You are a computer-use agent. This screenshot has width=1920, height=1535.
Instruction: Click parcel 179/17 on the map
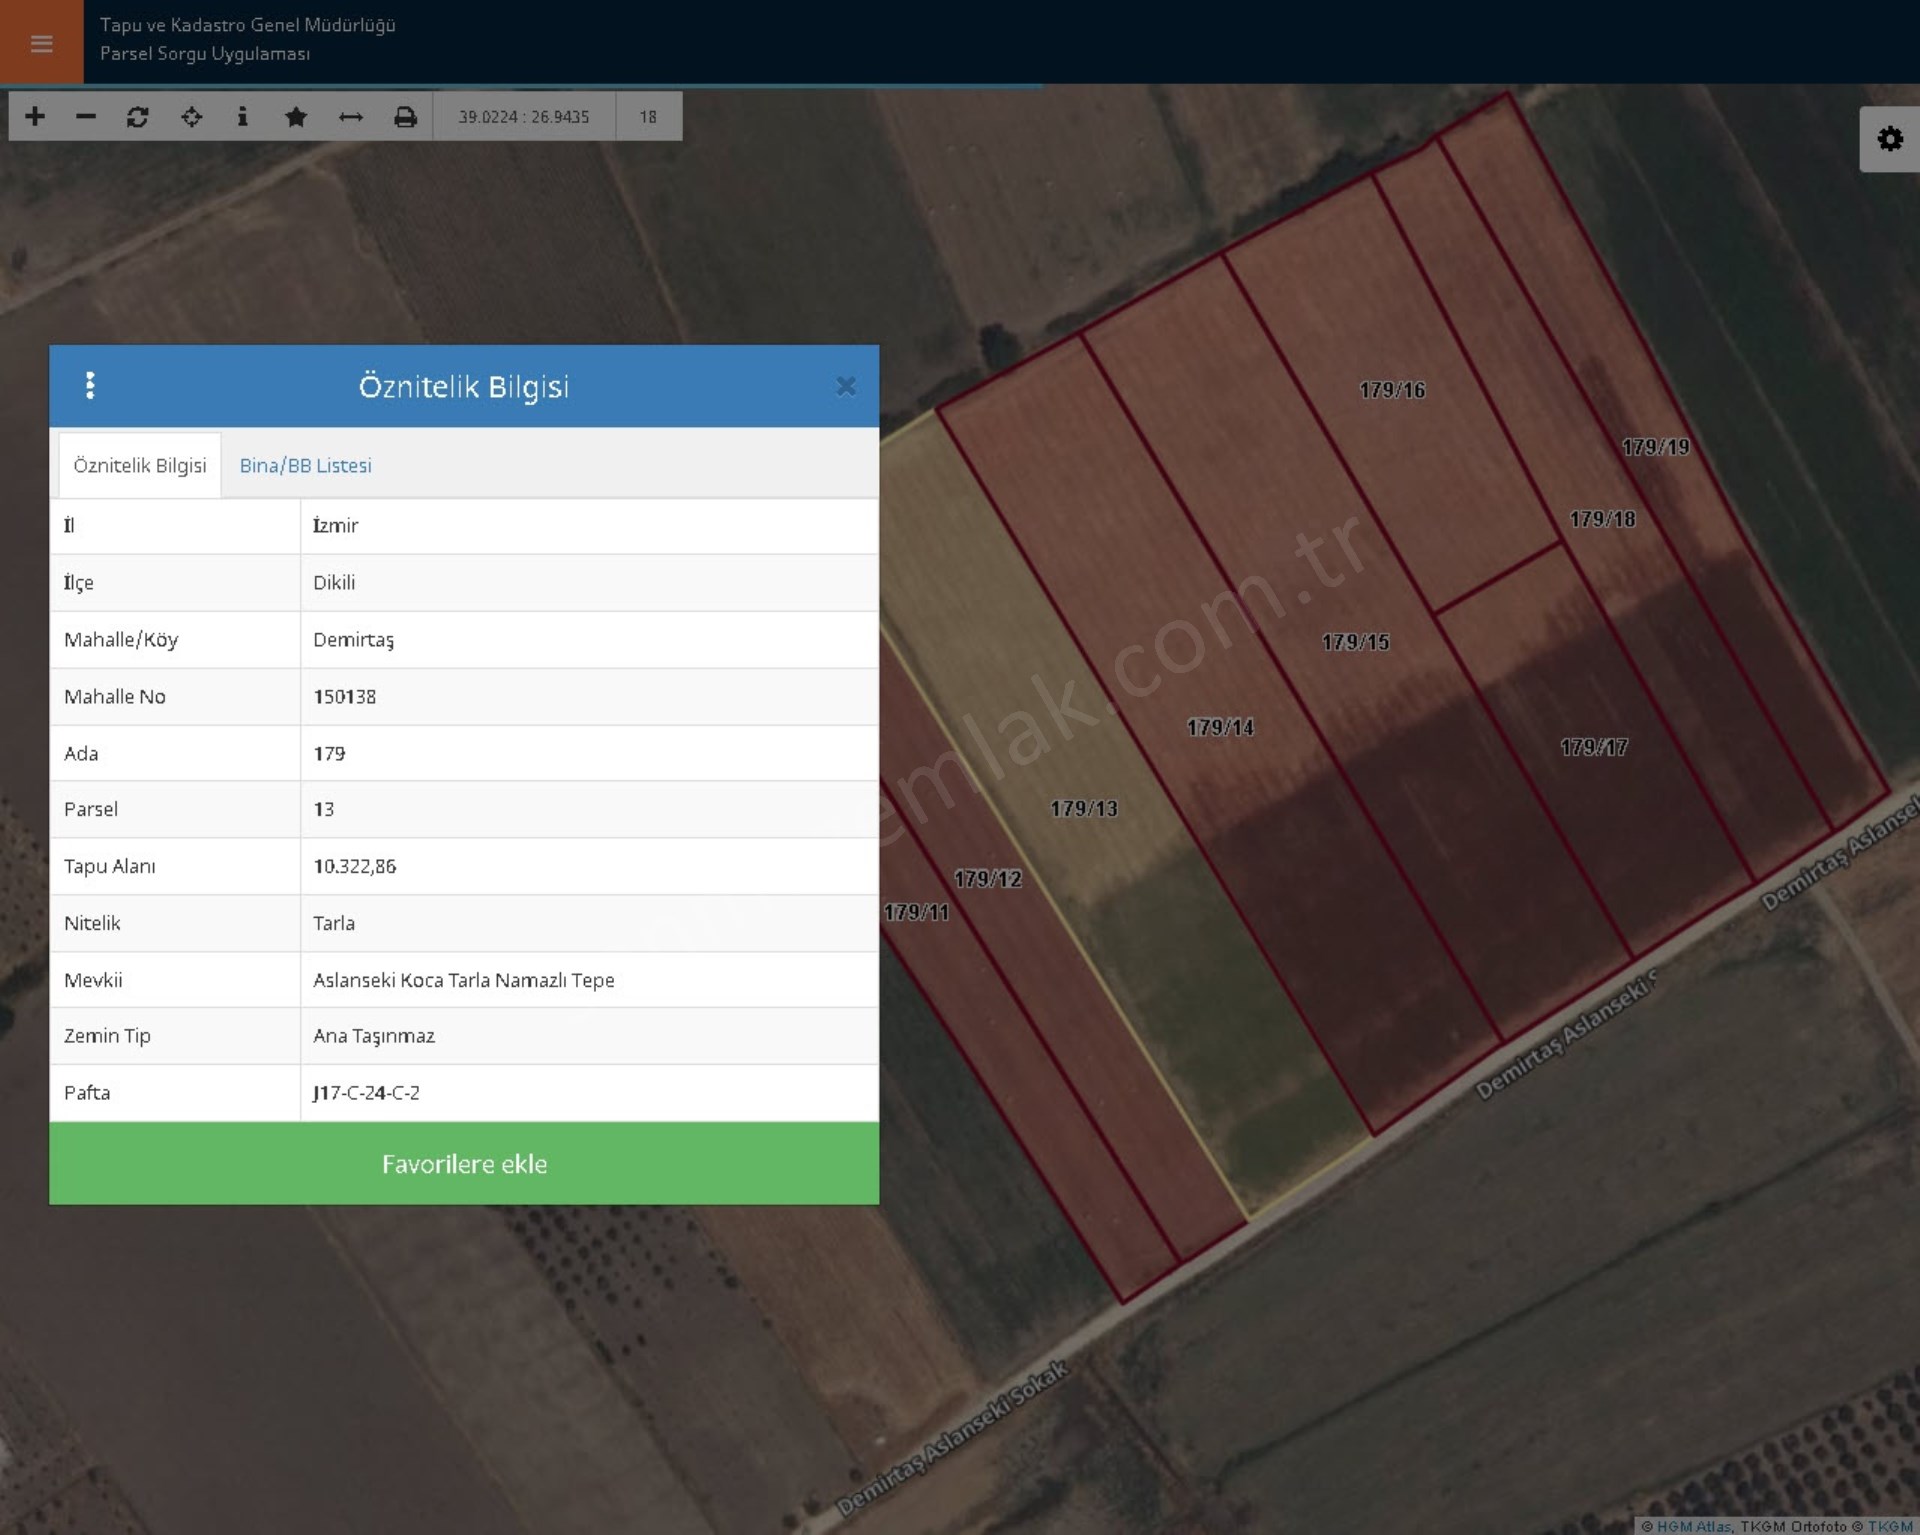(1593, 748)
